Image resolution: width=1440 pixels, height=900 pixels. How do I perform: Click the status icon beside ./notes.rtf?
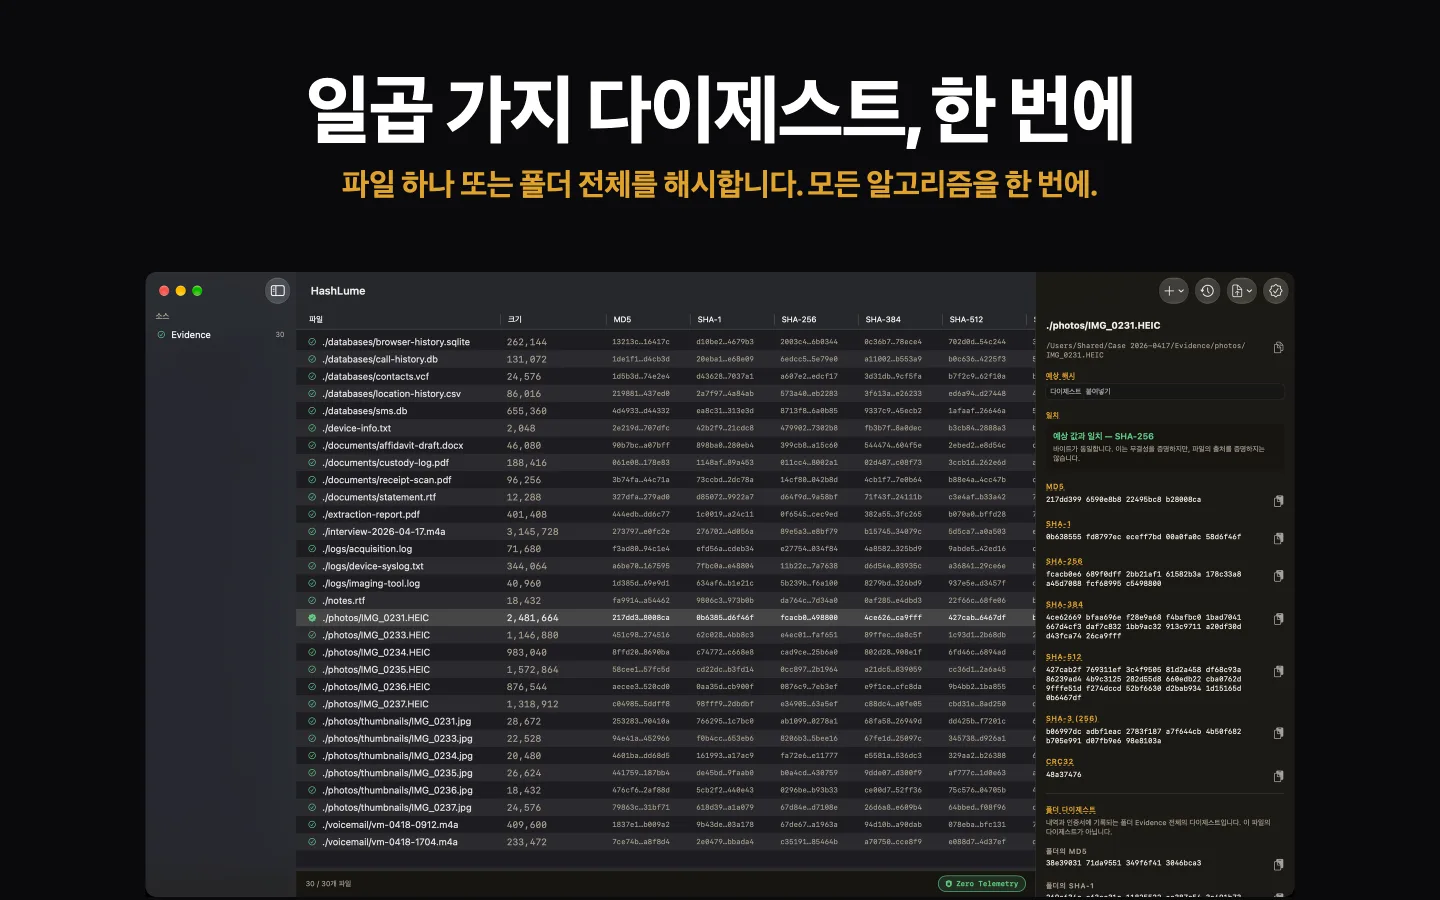[312, 601]
